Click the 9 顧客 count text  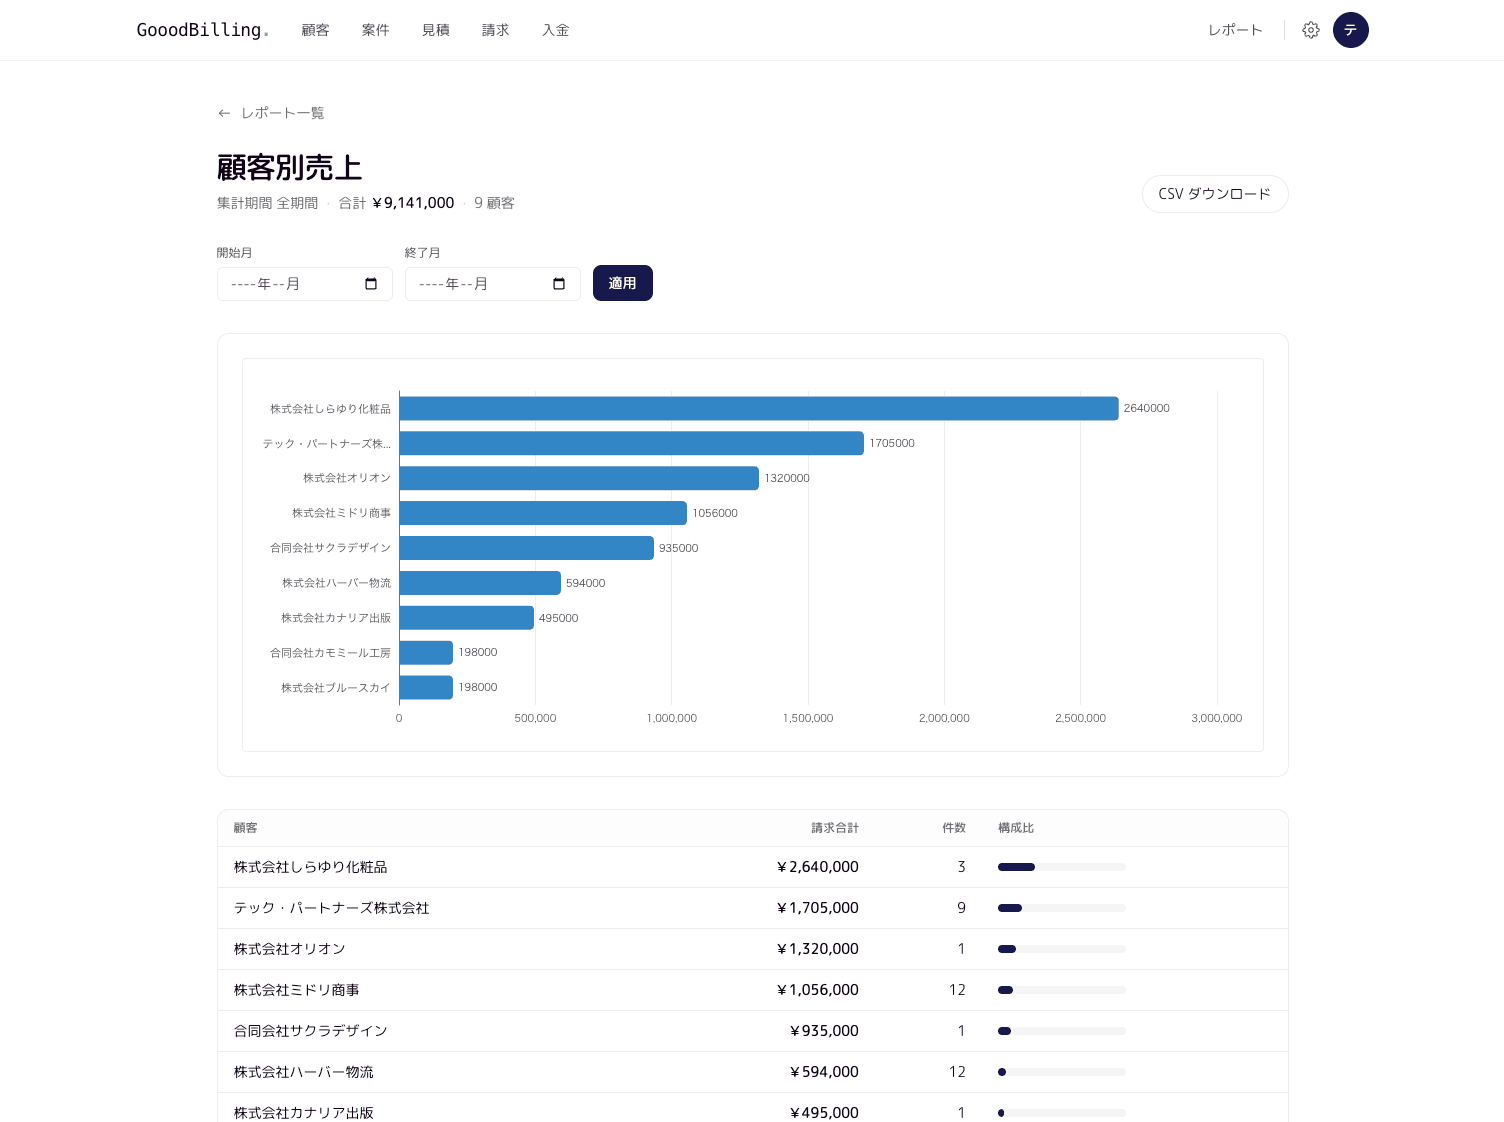494,203
